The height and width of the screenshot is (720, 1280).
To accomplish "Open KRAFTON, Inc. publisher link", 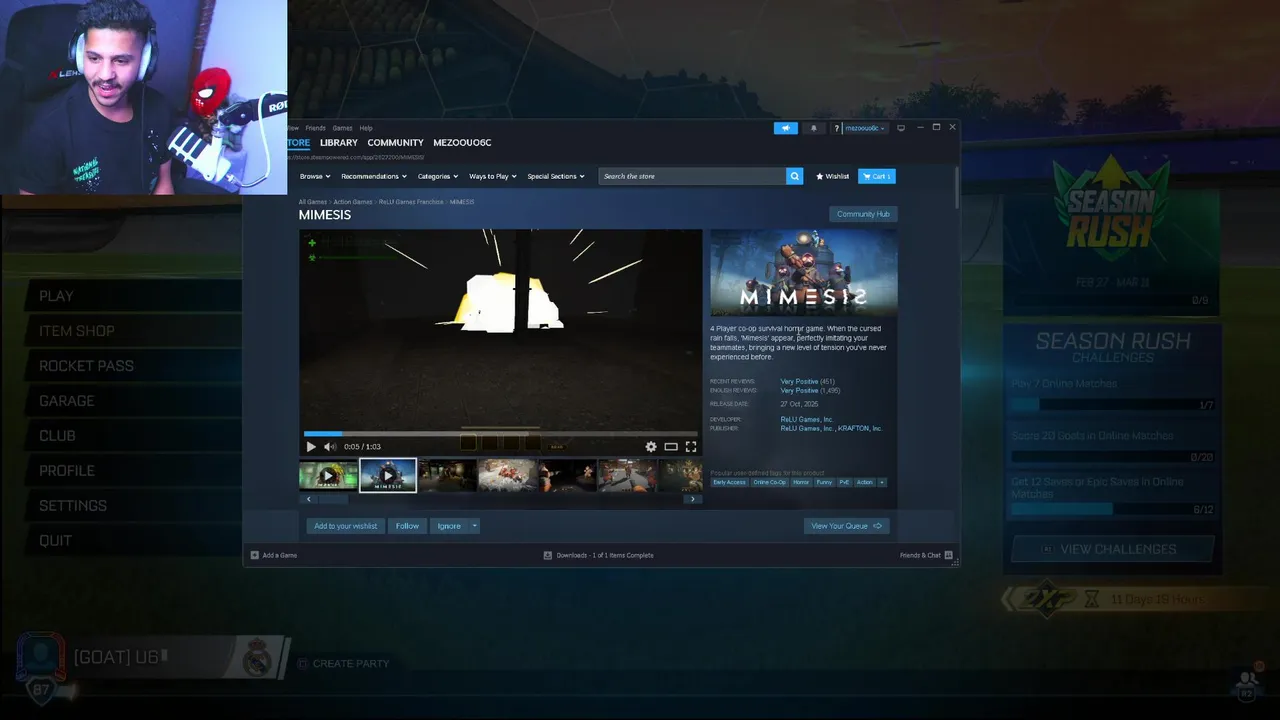I will [x=860, y=428].
